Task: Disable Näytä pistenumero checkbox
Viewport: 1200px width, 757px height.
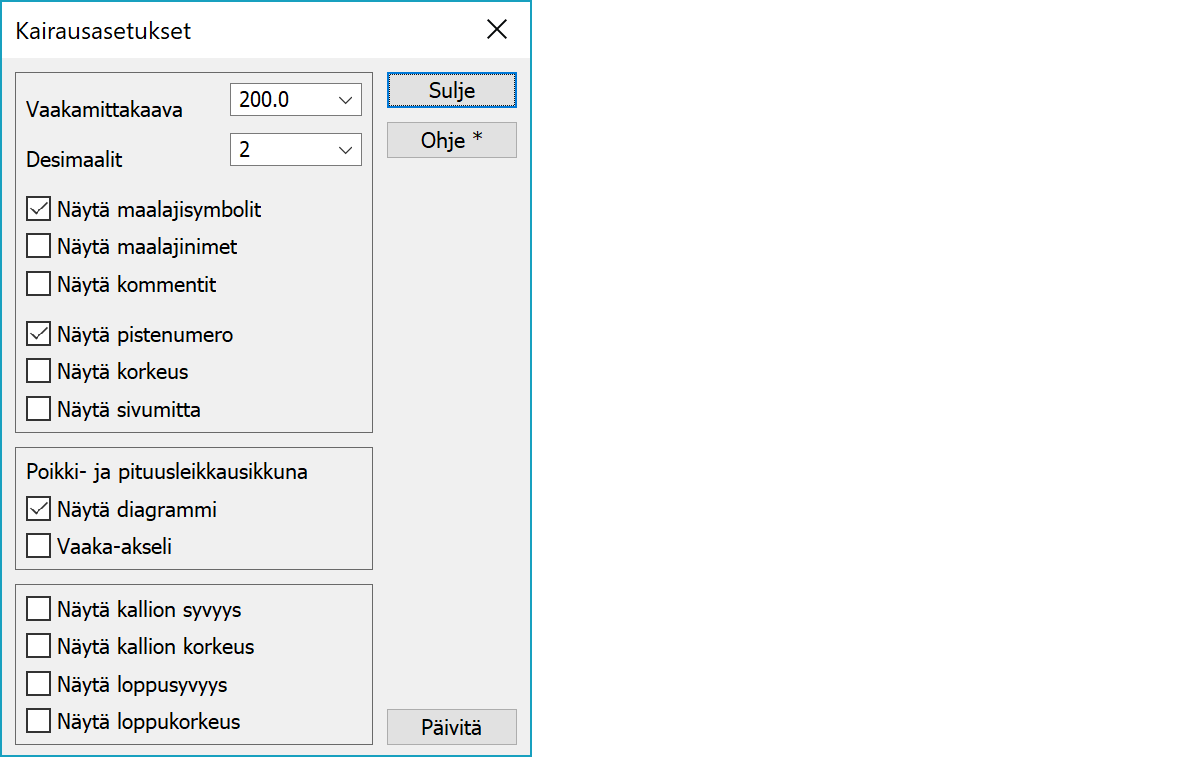Action: [39, 334]
